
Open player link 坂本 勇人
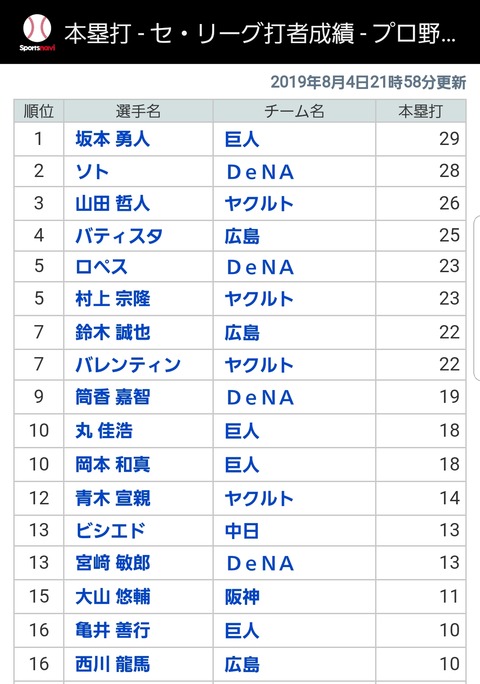point(113,139)
